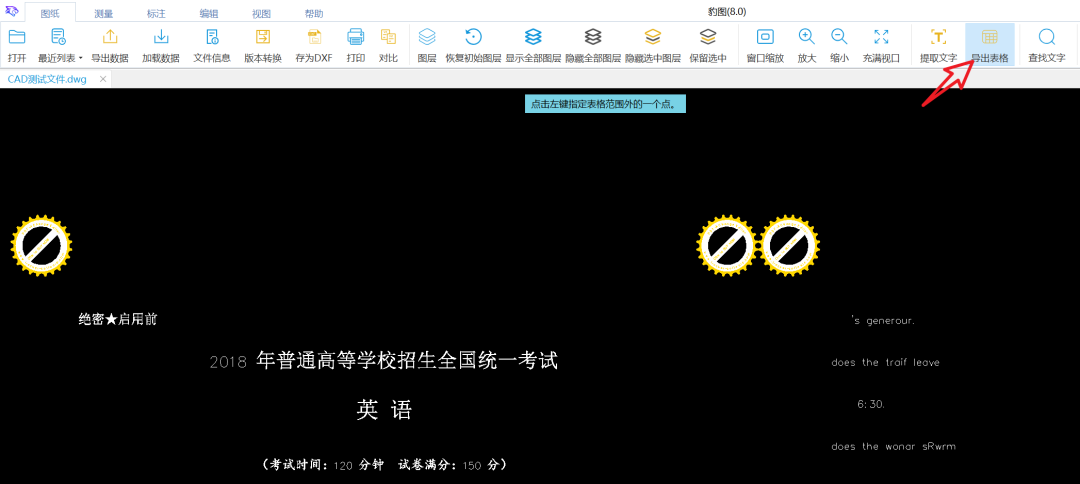This screenshot has height=484, width=1080.
Task: Click 恢复初始图层 restore layers icon
Action: click(x=473, y=37)
